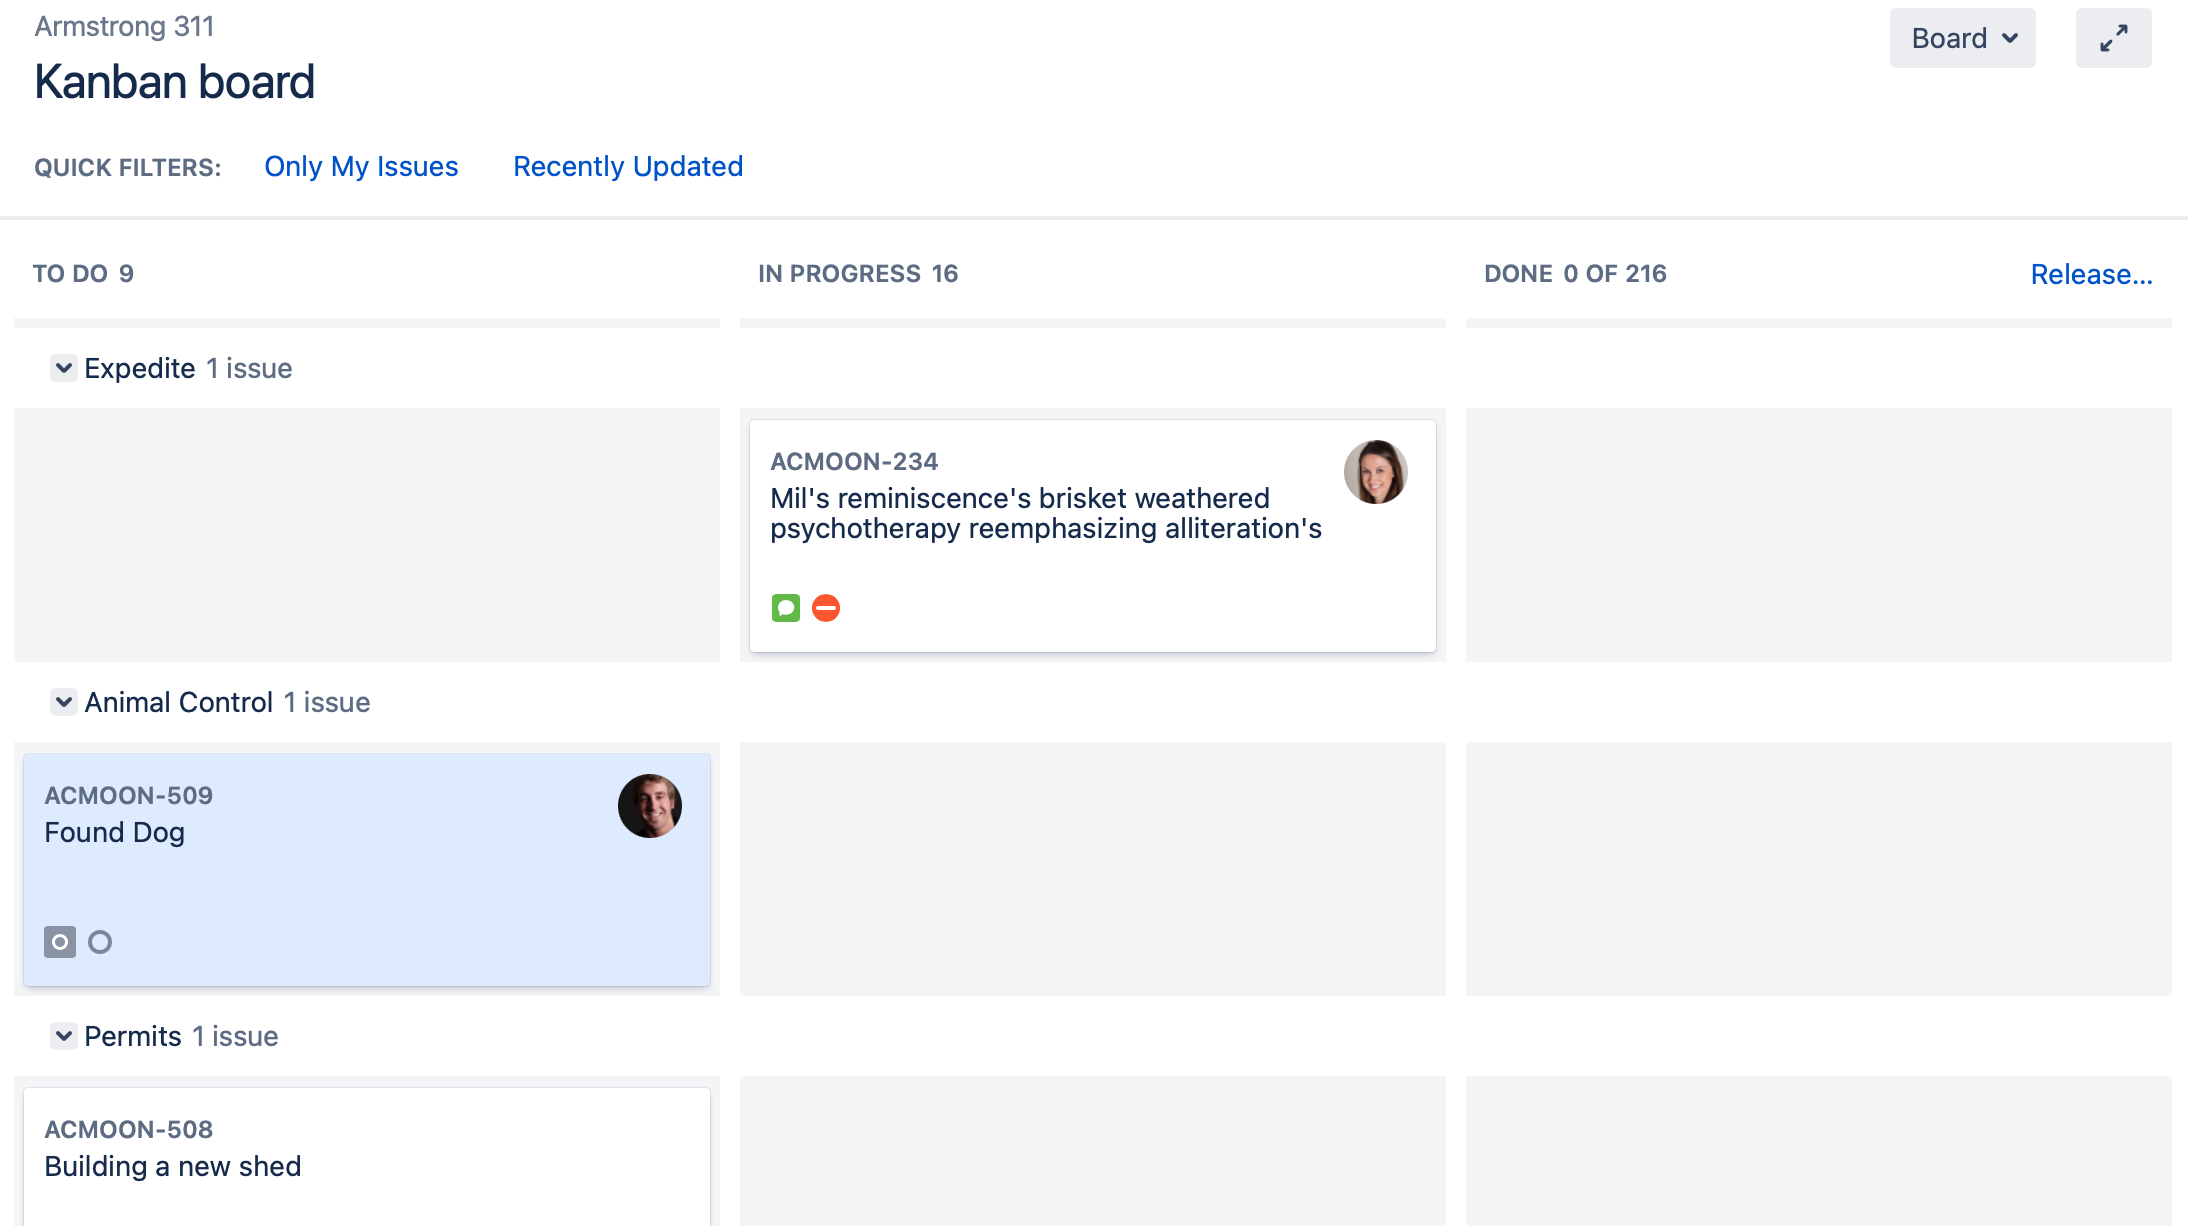This screenshot has height=1226, width=2188.
Task: Click red blocker priority icon on ACMOON-234
Action: (826, 608)
